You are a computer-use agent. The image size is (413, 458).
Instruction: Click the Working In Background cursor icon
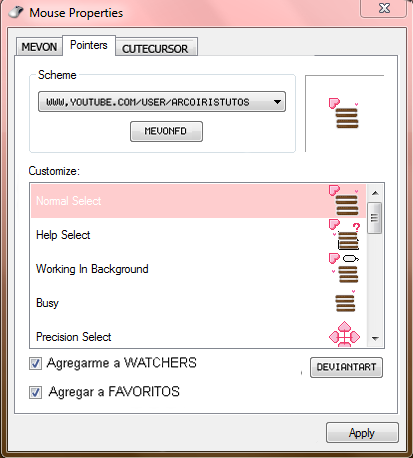(344, 268)
